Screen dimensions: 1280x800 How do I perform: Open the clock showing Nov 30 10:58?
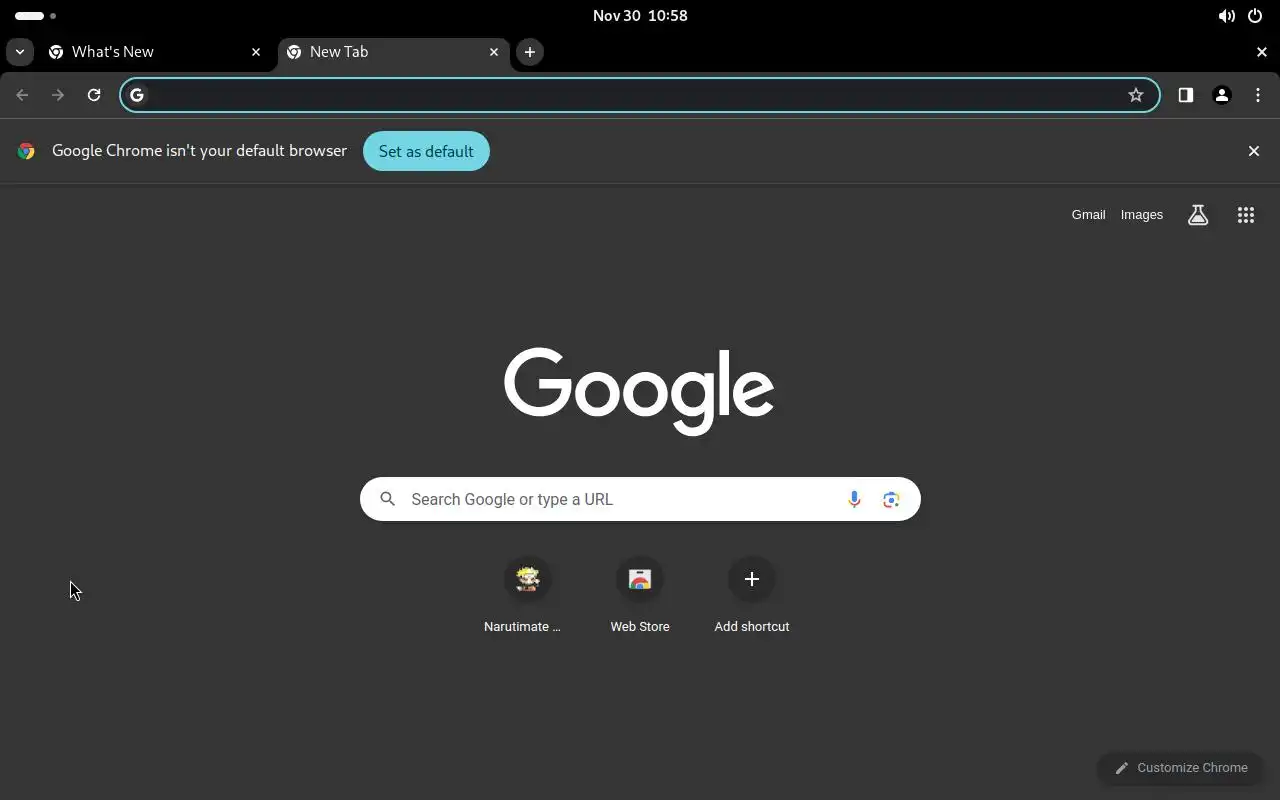click(640, 16)
